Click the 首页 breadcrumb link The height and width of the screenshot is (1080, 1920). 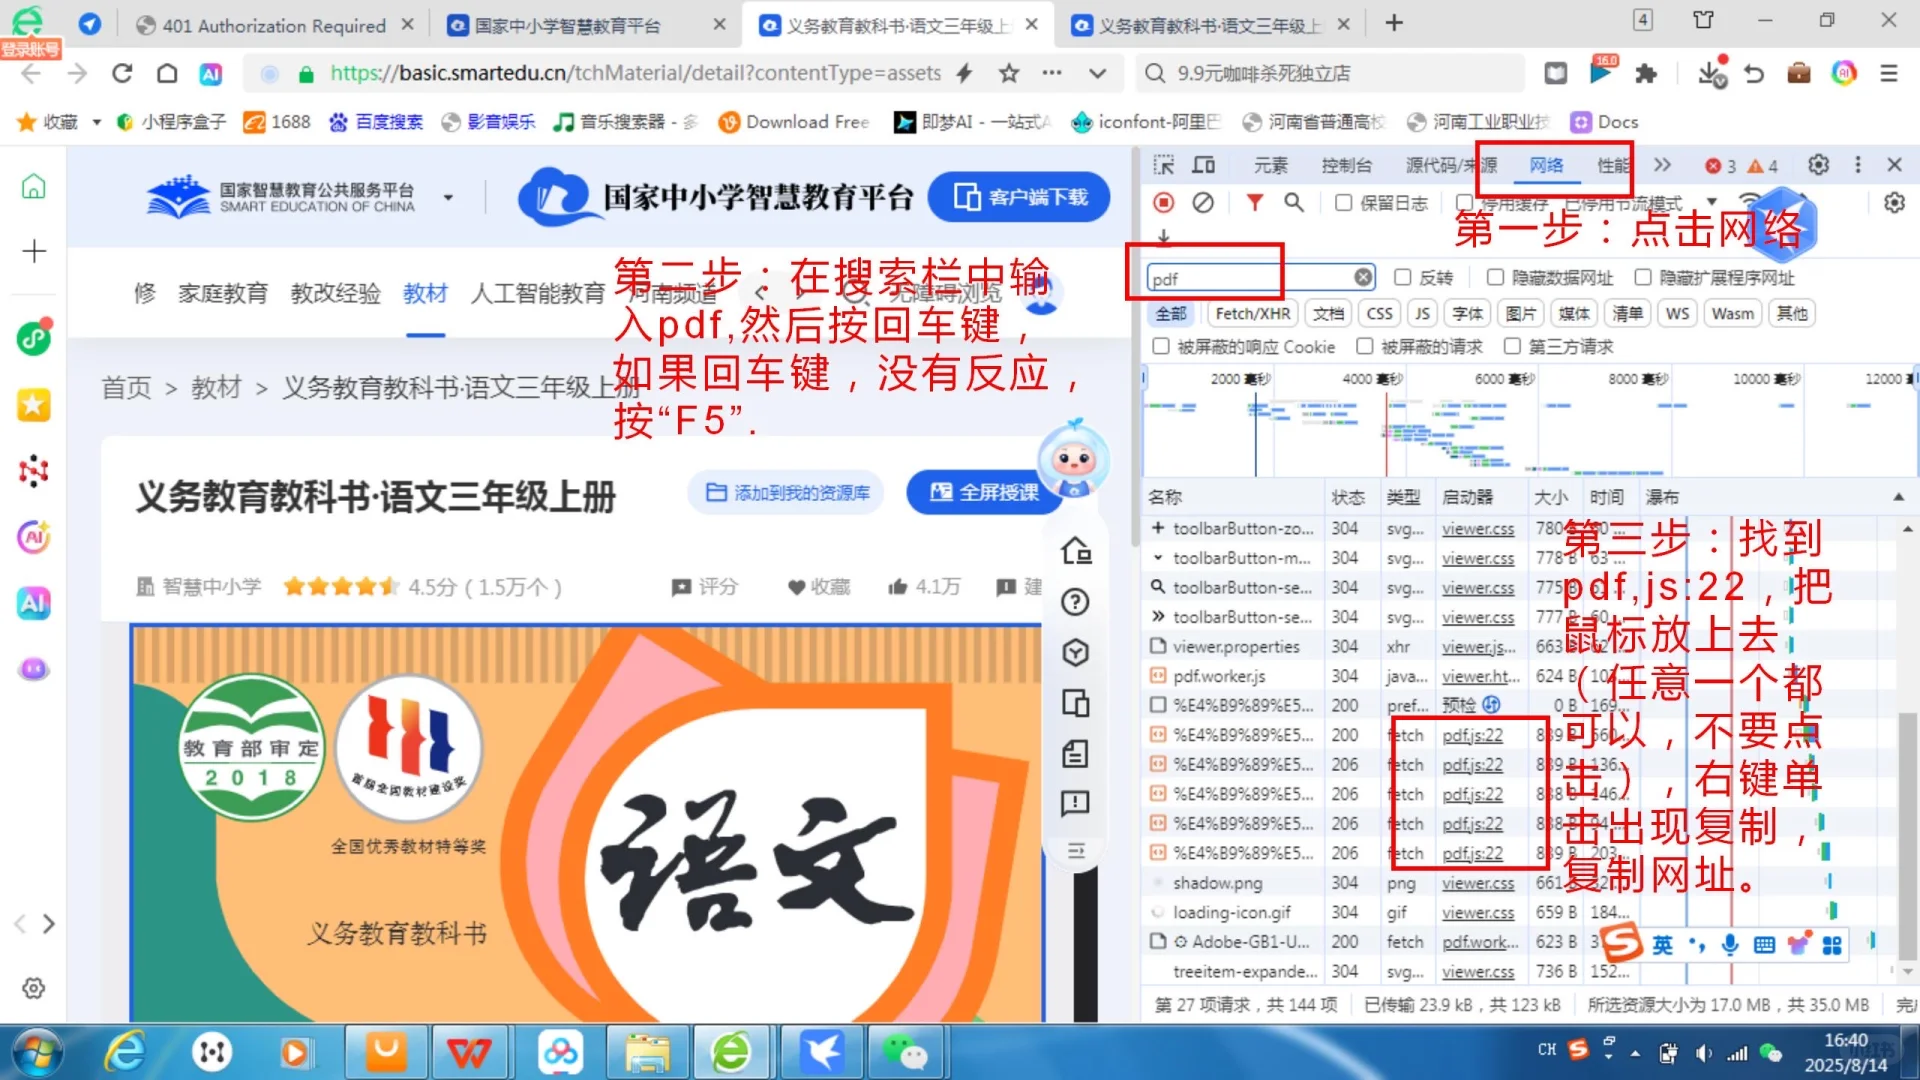[126, 388]
